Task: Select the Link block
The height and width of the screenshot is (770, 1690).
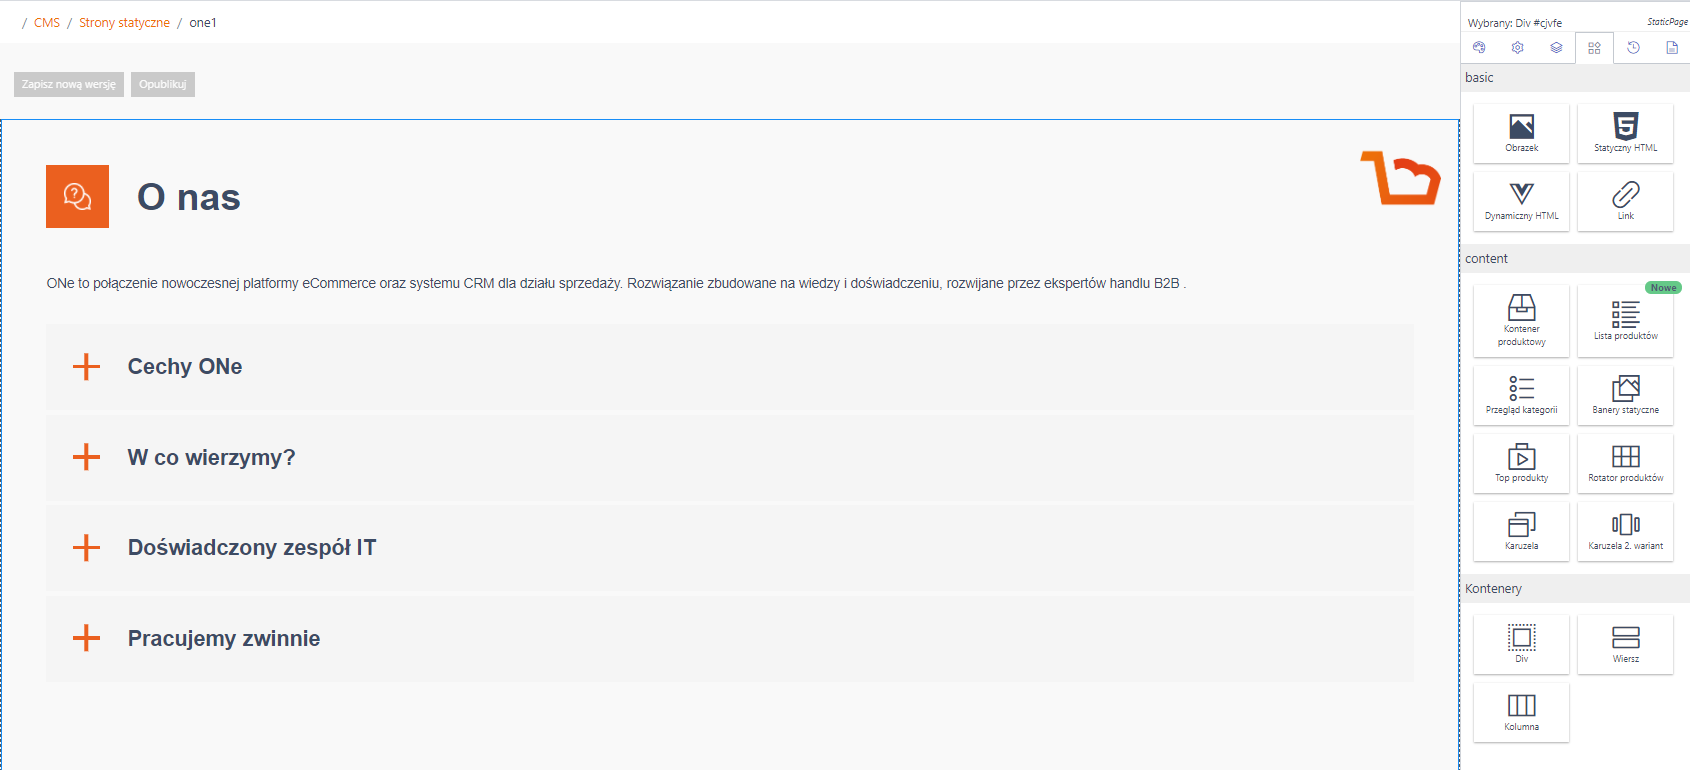Action: pyautogui.click(x=1625, y=201)
